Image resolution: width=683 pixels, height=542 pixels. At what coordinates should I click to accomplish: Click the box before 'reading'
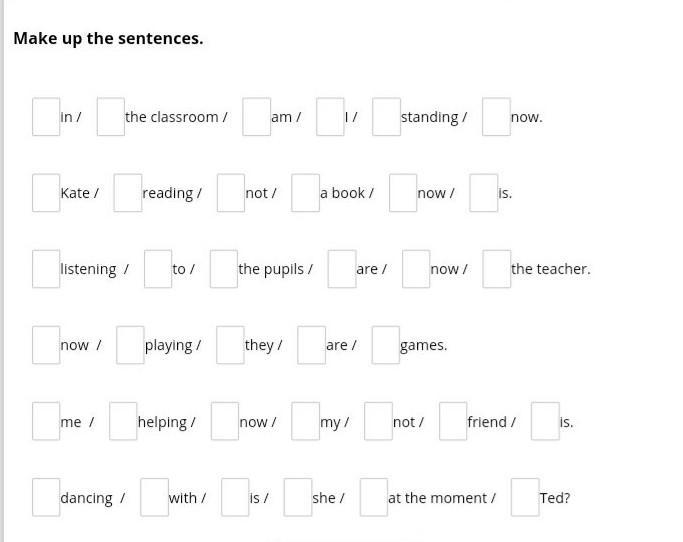(128, 193)
